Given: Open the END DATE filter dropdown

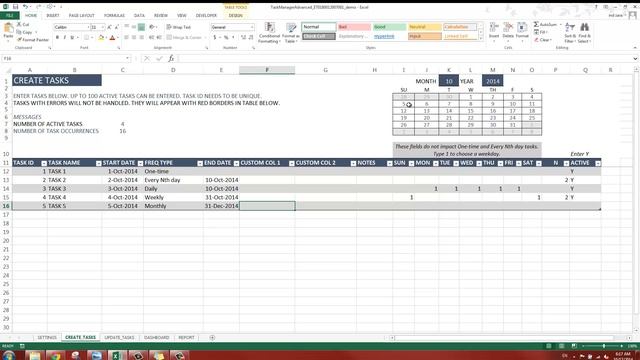Looking at the screenshot, I should tap(236, 163).
